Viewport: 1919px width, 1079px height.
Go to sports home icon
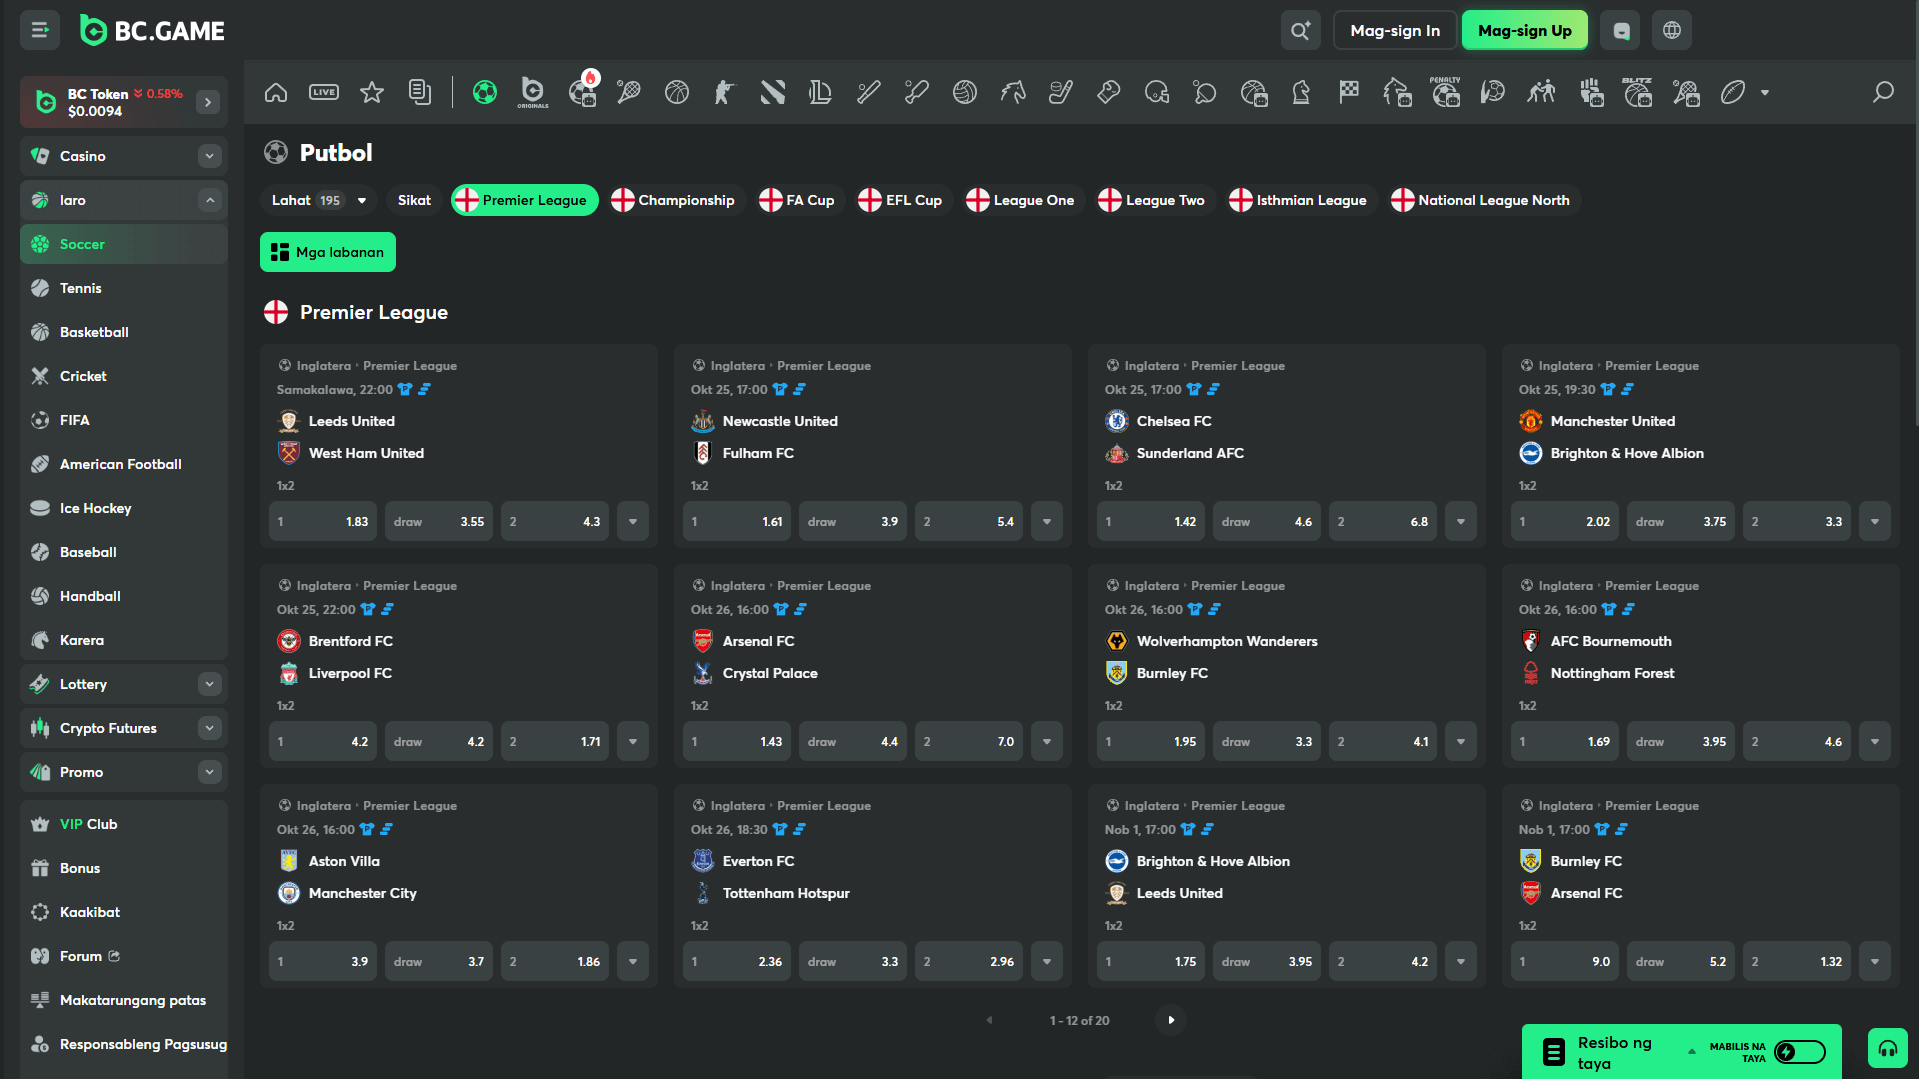click(276, 93)
